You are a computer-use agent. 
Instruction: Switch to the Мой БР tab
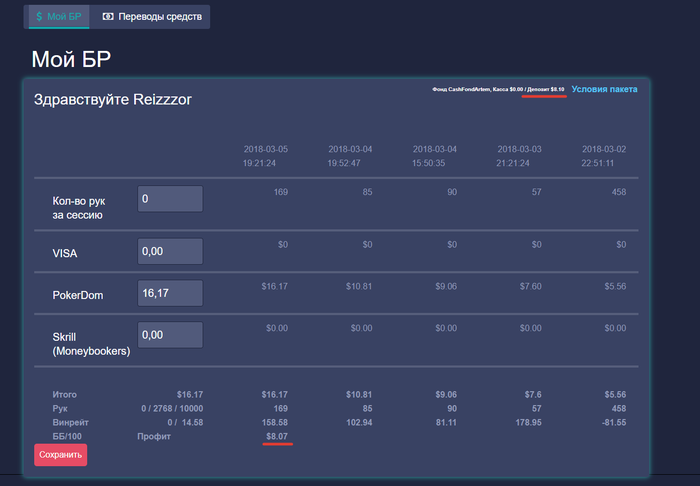[59, 17]
